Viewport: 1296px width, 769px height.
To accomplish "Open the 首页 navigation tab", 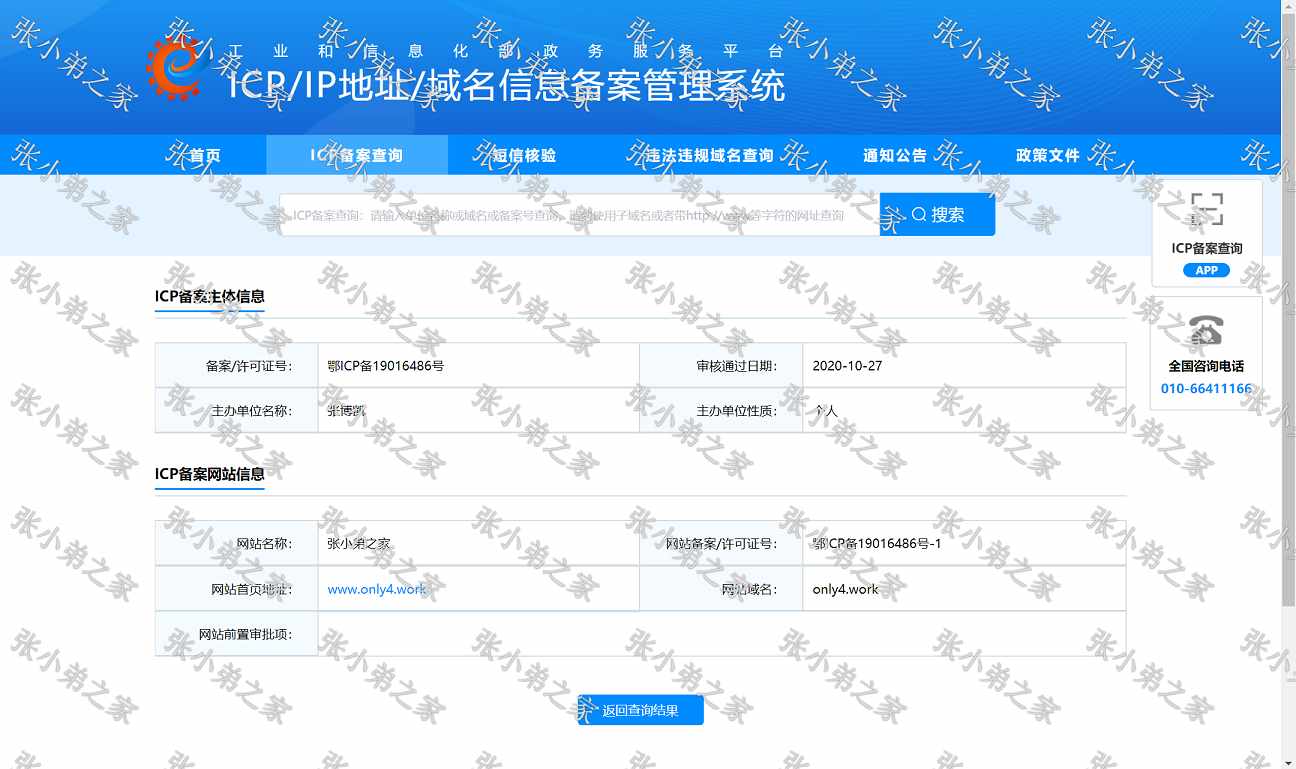I will [205, 155].
